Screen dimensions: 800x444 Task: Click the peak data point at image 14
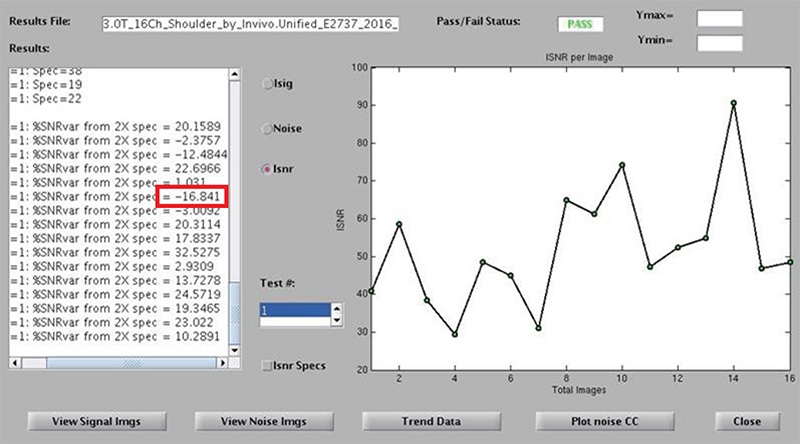734,103
